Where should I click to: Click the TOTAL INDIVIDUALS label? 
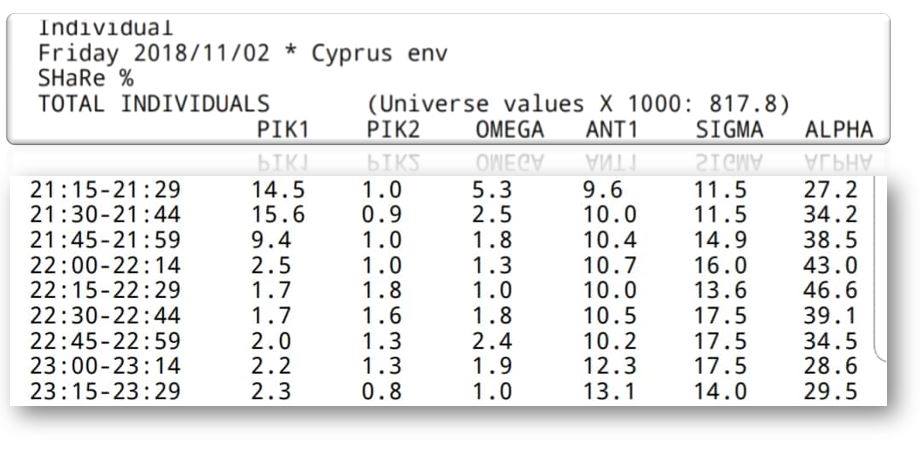click(x=154, y=104)
